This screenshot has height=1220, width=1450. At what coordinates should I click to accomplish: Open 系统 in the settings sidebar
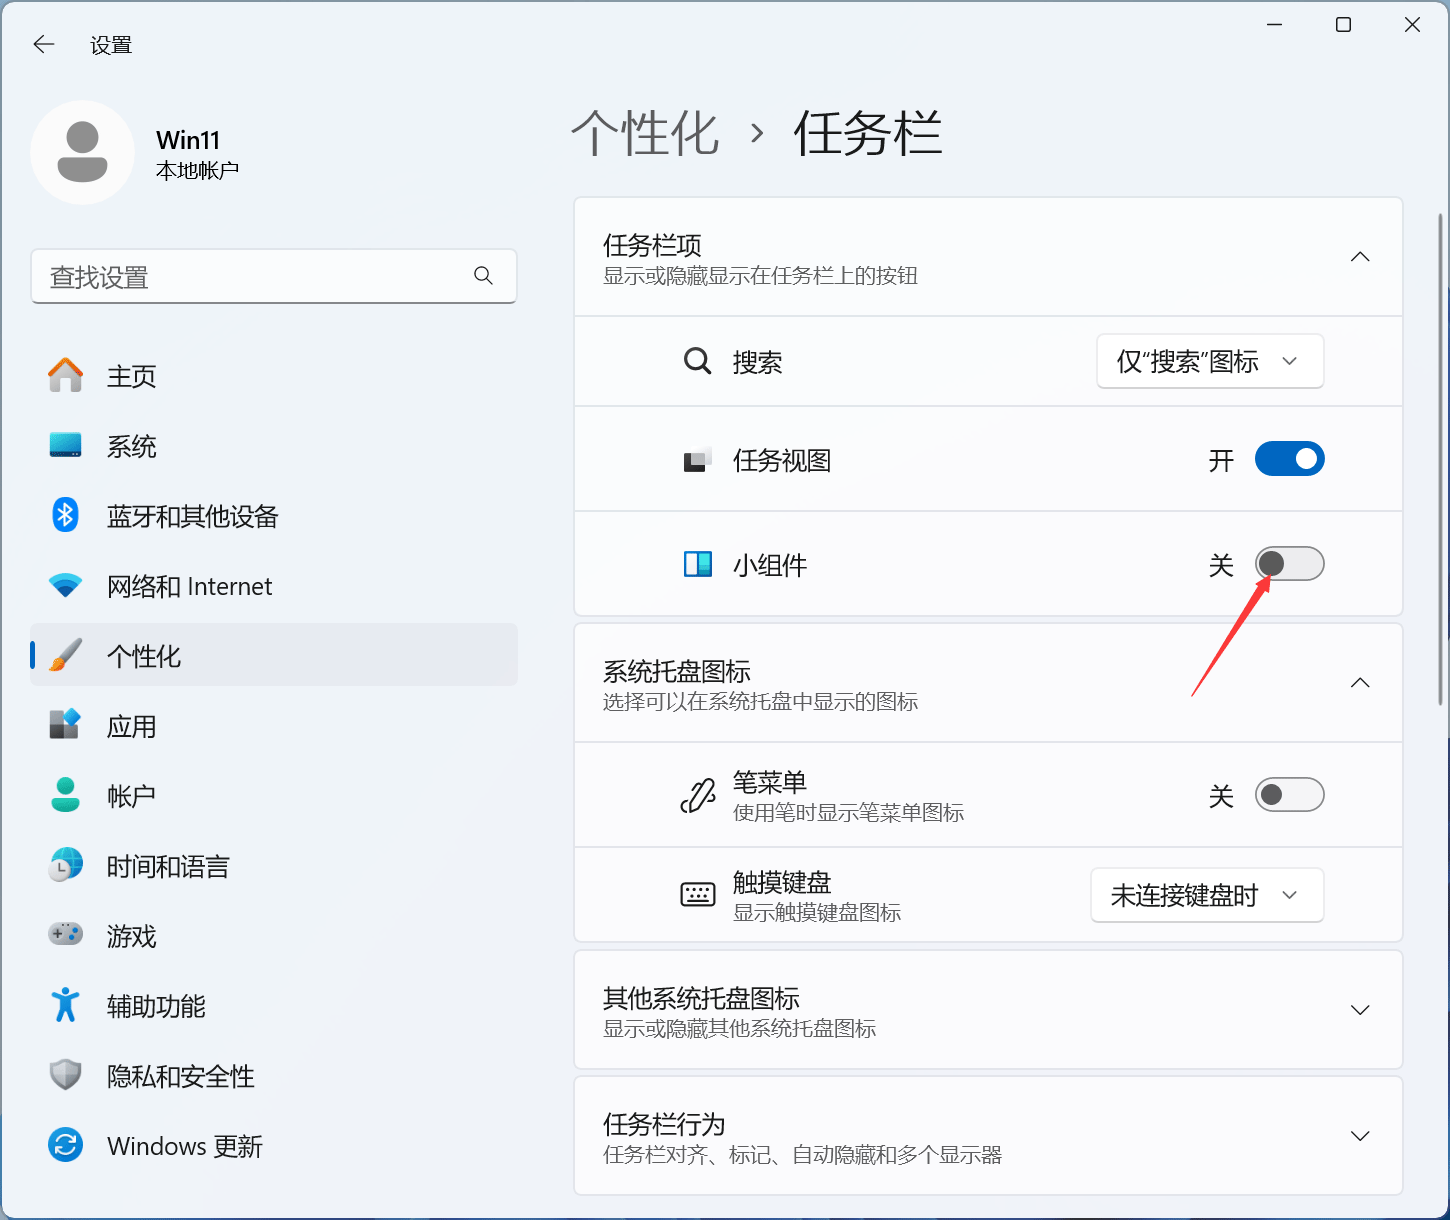[x=132, y=446]
